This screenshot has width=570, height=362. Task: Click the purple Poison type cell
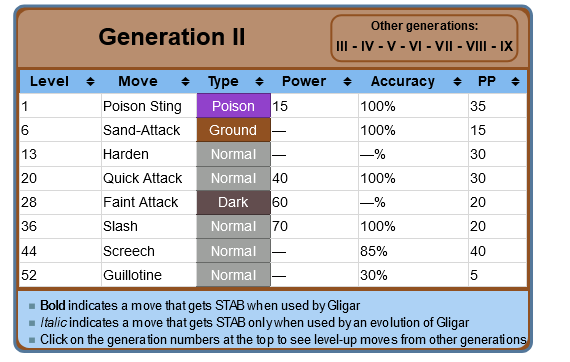click(233, 106)
